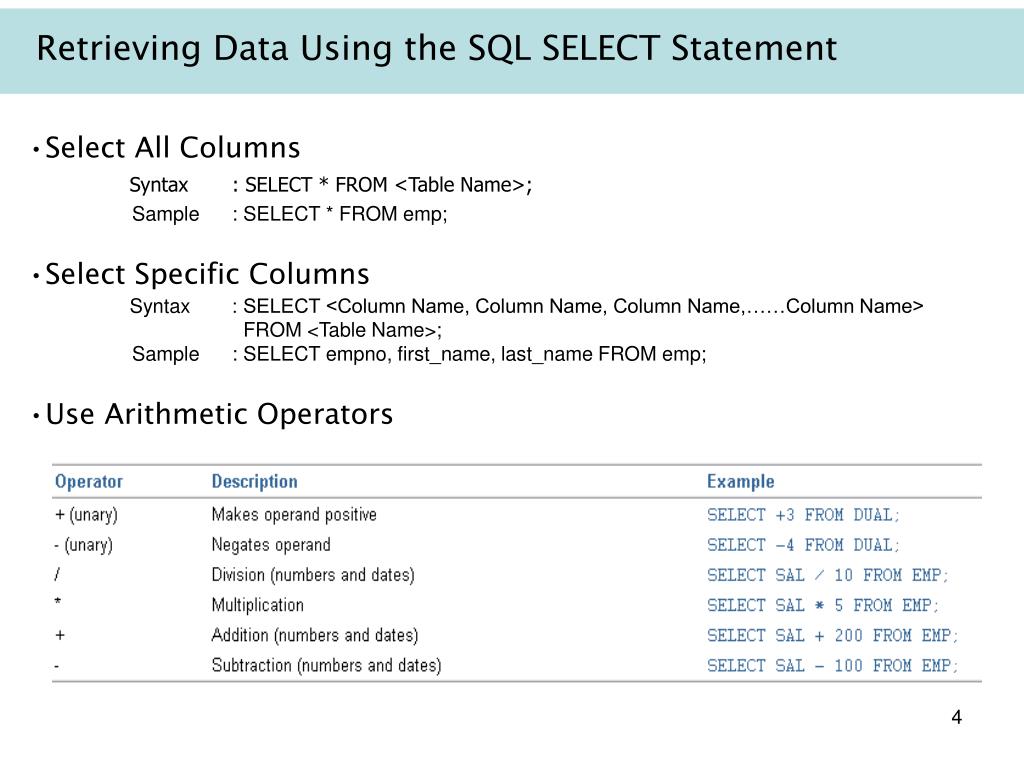This screenshot has width=1024, height=768.
Task: Click 'Subtraction (numbers and dates)' description
Action: tap(327, 665)
